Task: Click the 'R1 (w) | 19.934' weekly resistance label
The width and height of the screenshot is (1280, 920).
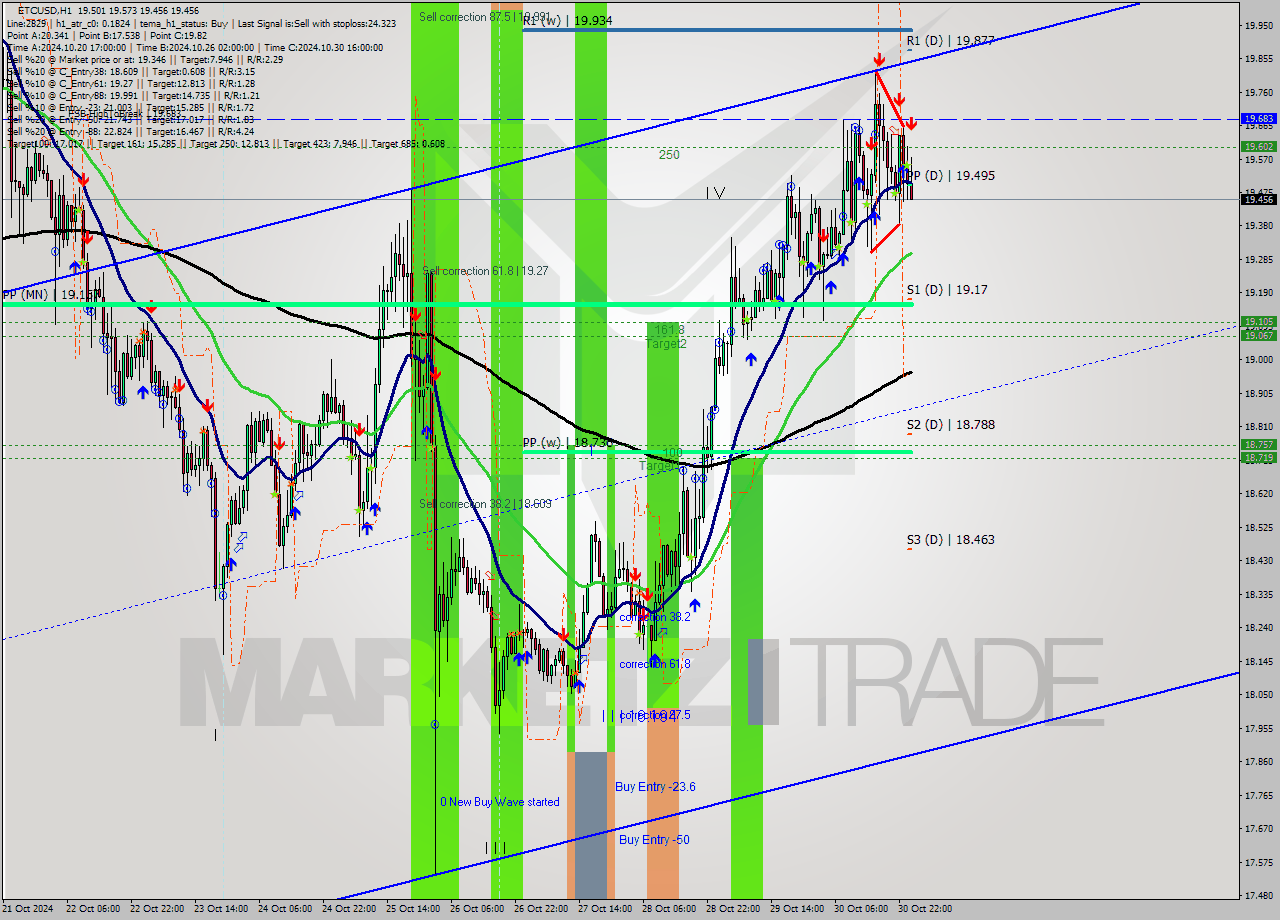Action: (x=568, y=20)
